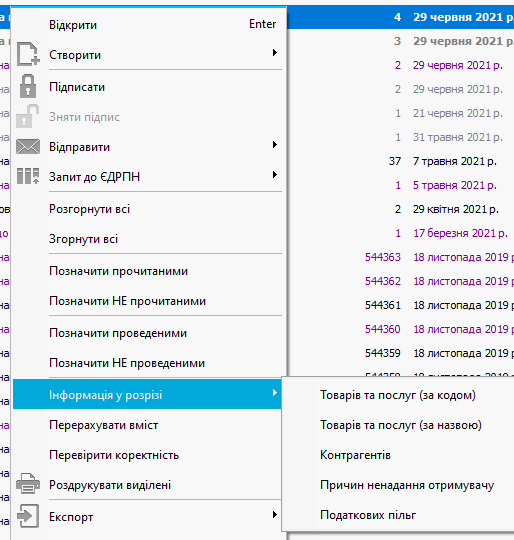The height and width of the screenshot is (540, 514).
Task: Select the row dated 5 травня 2021 р.
Action: [x=400, y=185]
